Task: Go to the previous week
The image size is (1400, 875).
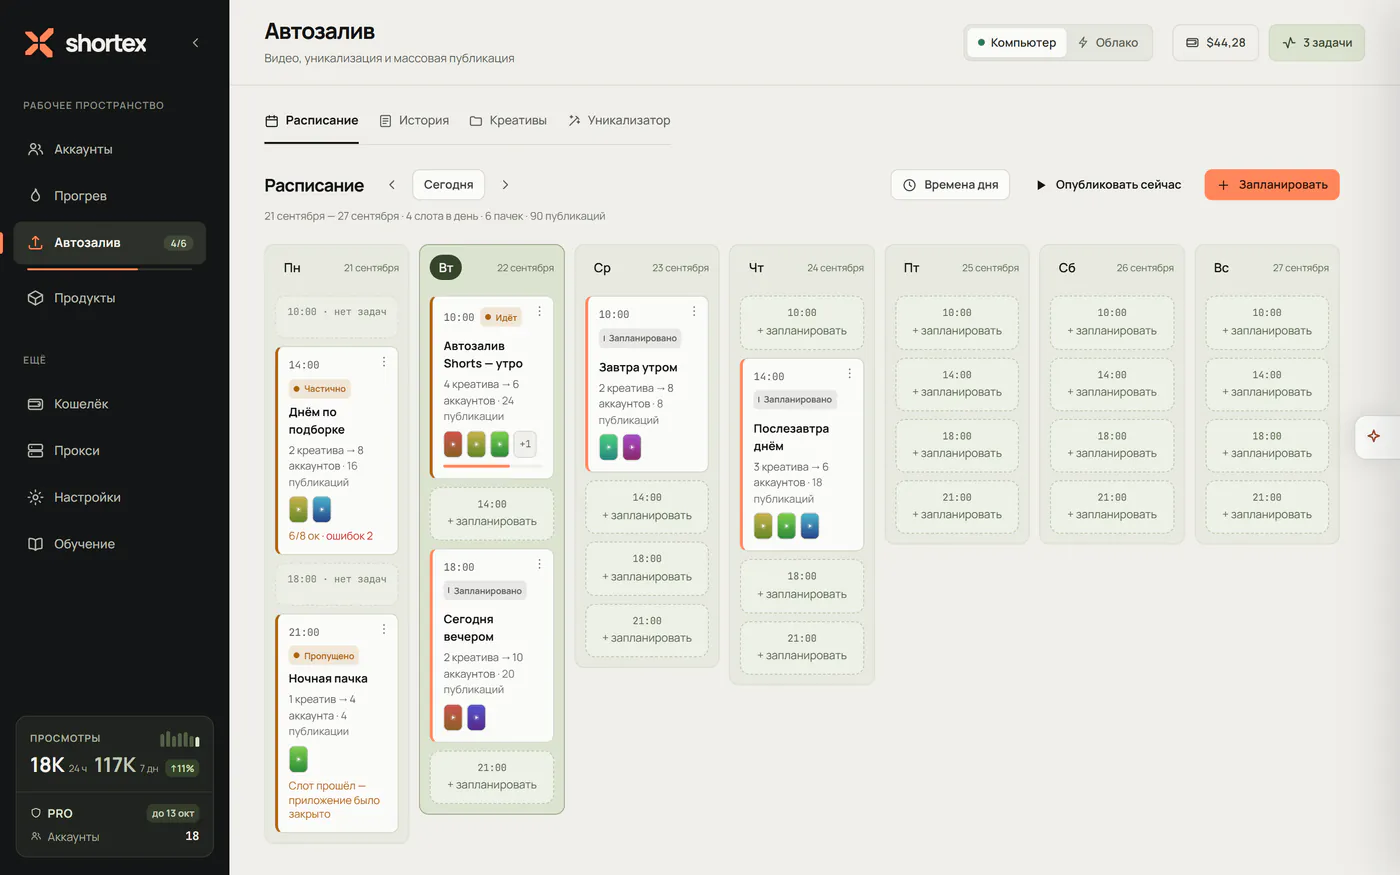Action: (x=392, y=185)
